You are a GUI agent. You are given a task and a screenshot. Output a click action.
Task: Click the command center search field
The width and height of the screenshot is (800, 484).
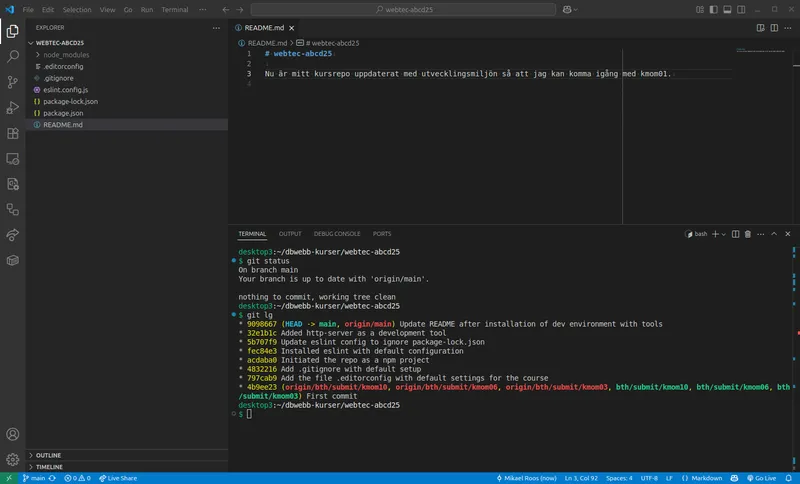click(403, 9)
